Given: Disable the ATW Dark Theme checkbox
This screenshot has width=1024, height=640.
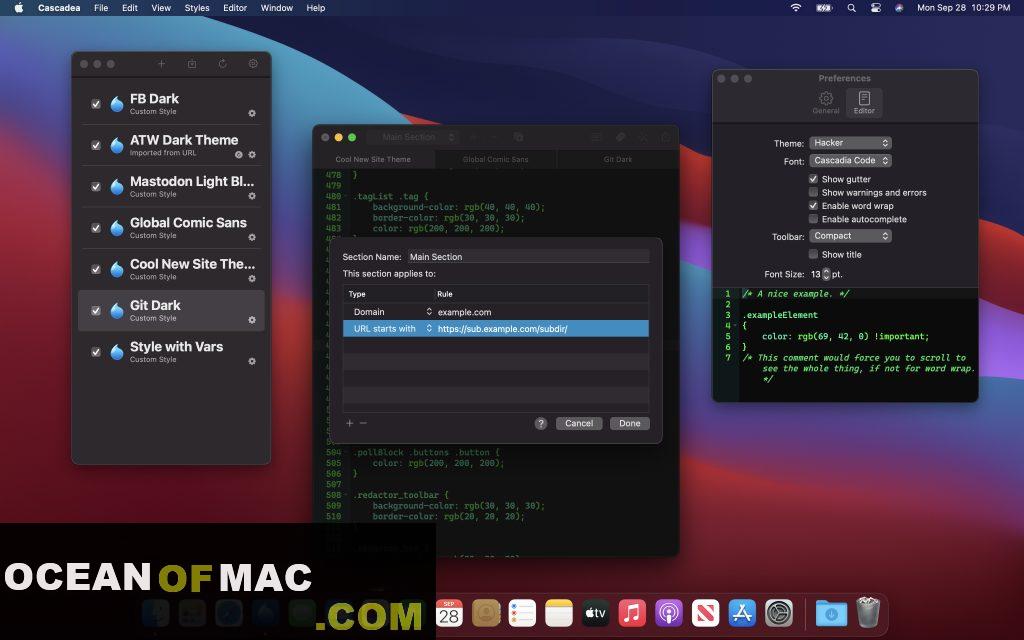Looking at the screenshot, I should click(x=96, y=145).
